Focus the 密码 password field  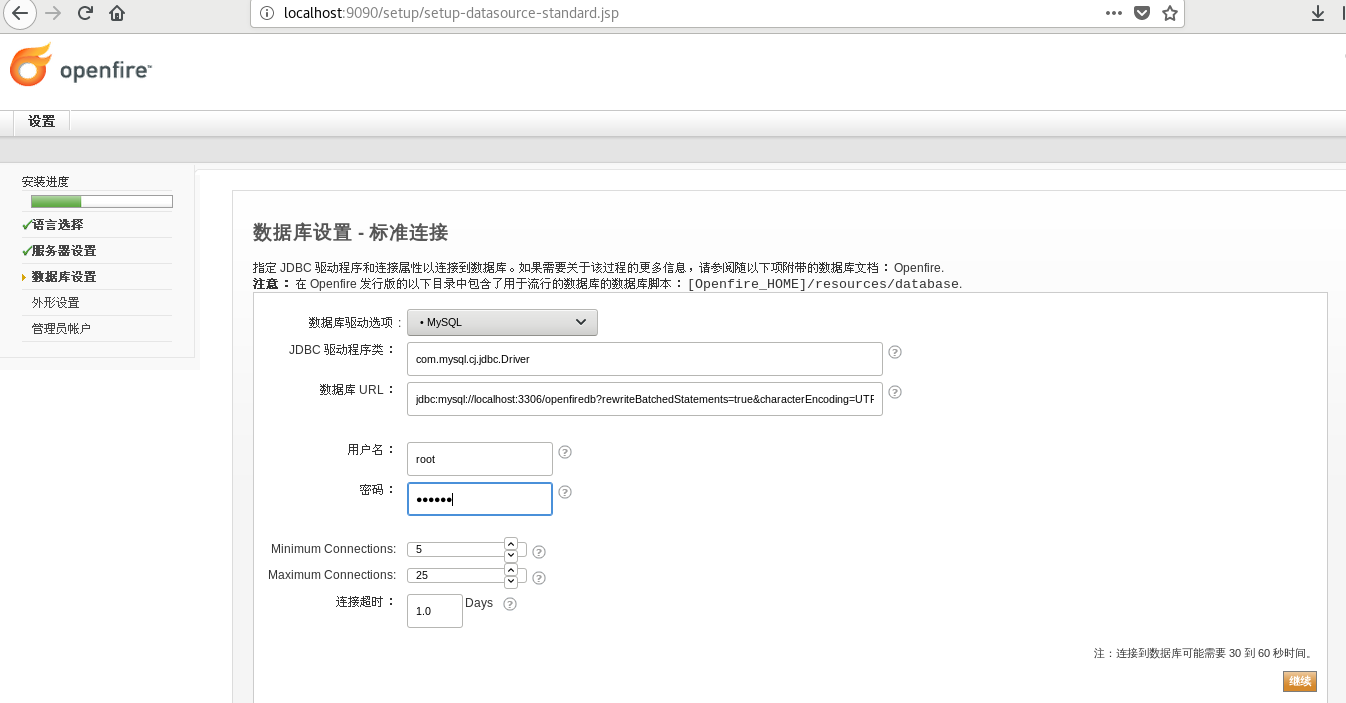480,499
